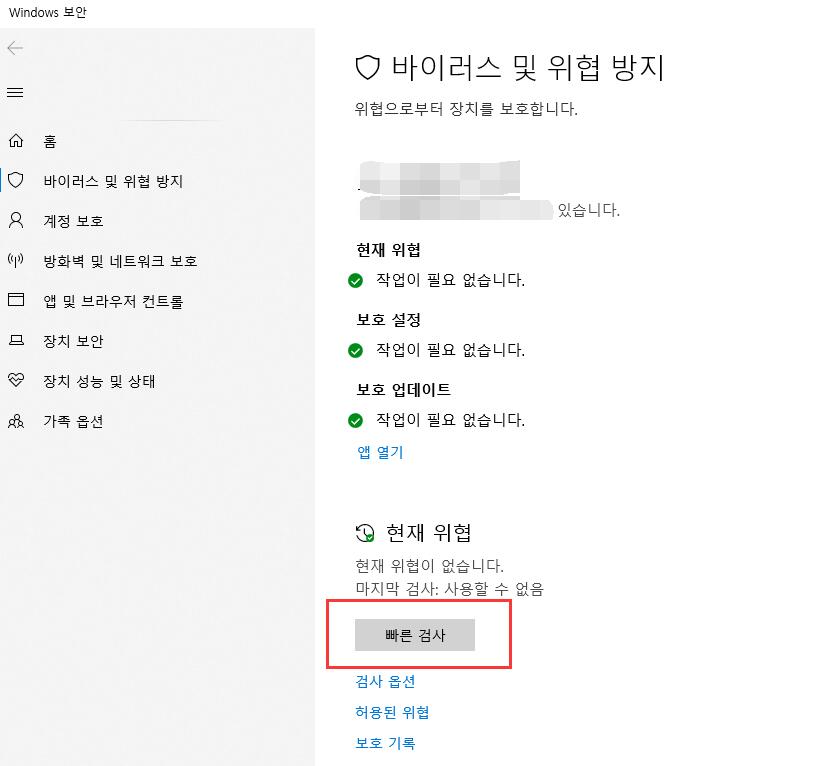Click the 보호 설정 heading
This screenshot has width=815, height=766.
(389, 320)
